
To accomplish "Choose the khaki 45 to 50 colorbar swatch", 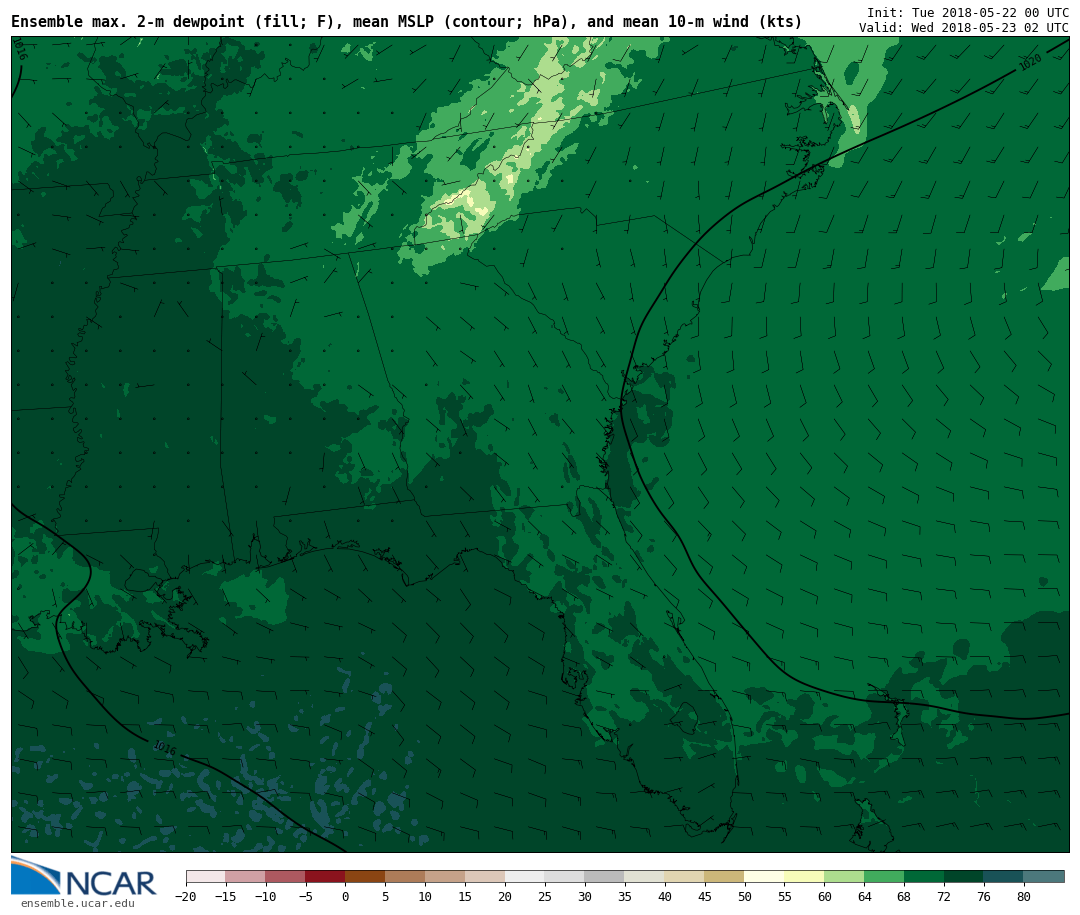I will coord(724,876).
